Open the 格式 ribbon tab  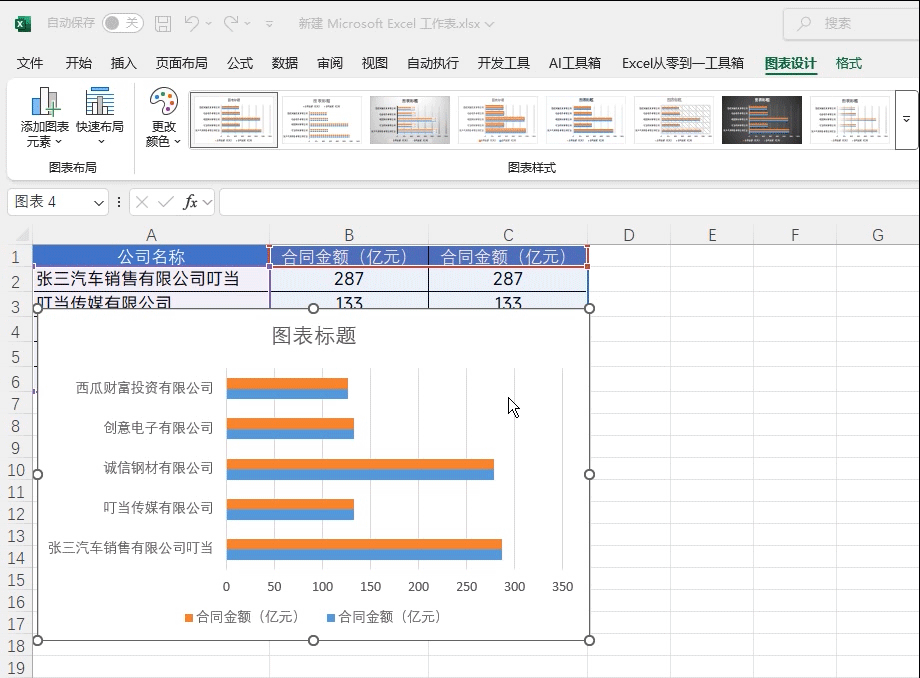click(x=848, y=63)
